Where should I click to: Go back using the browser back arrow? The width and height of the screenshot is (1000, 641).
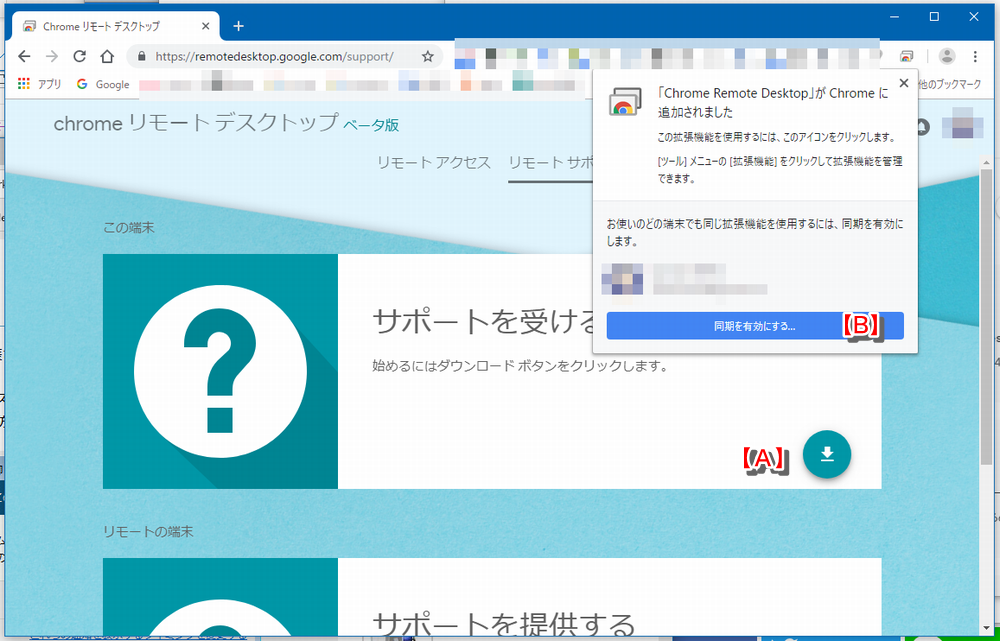[x=24, y=56]
